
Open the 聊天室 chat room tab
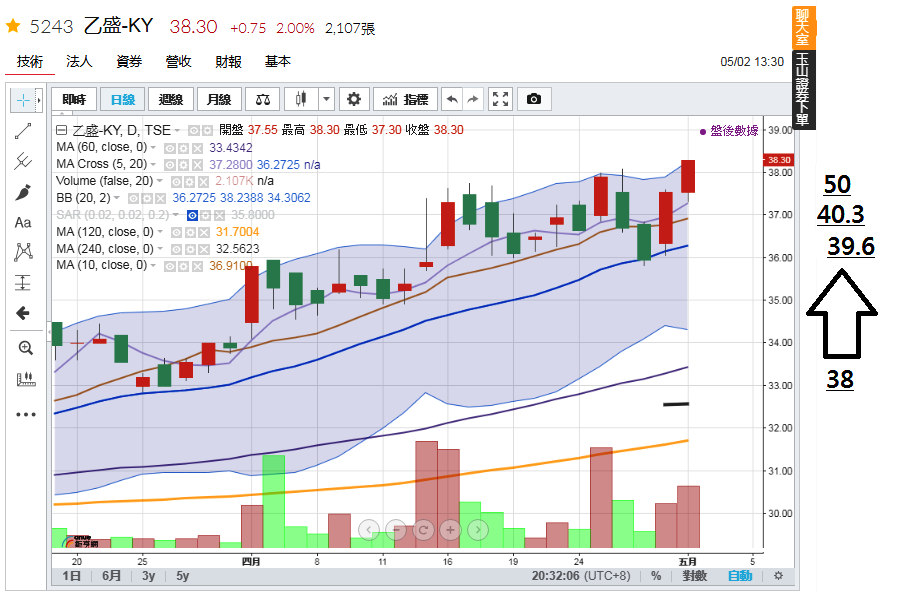coord(802,28)
